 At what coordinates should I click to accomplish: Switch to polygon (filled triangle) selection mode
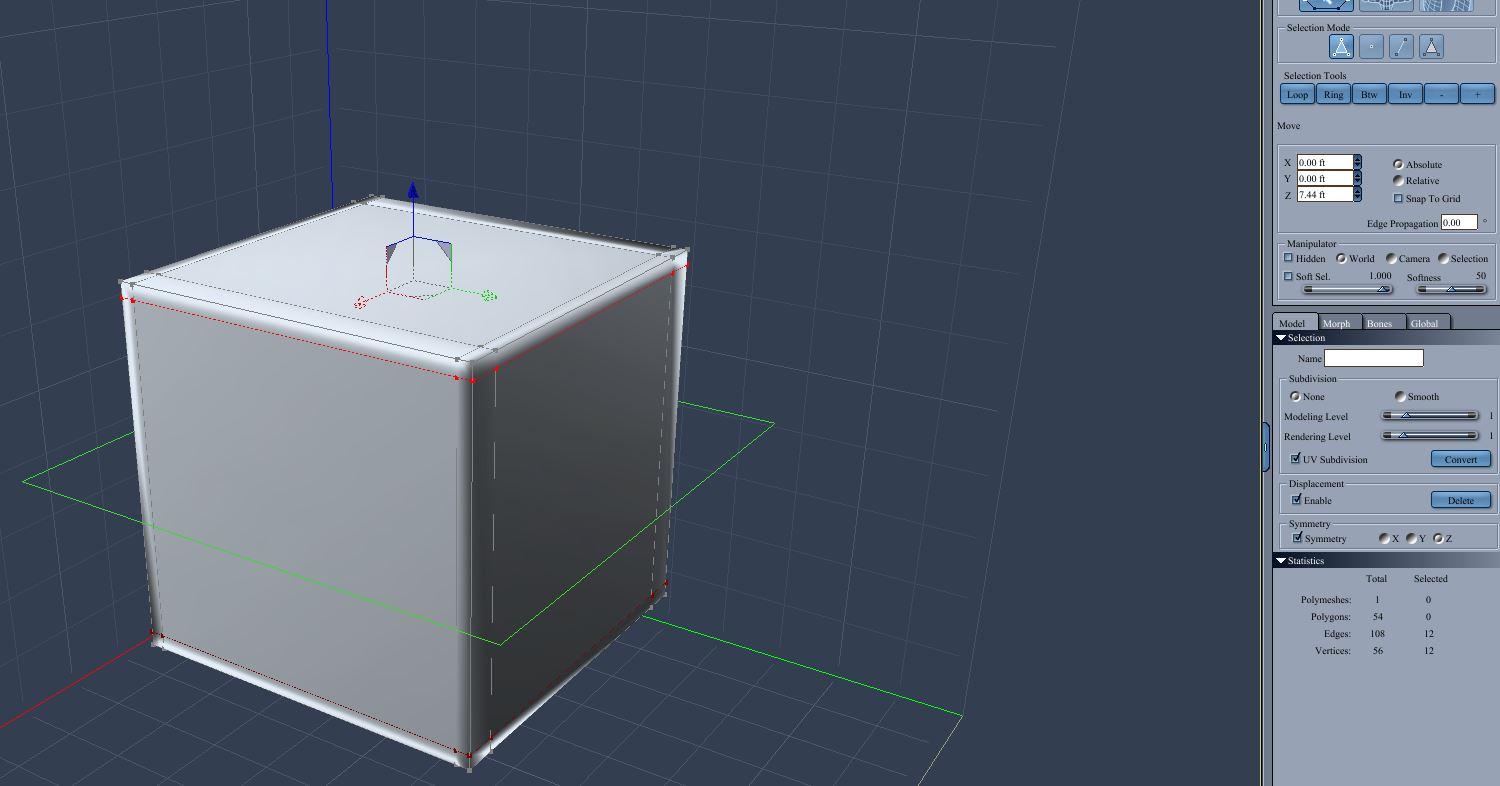[1431, 47]
